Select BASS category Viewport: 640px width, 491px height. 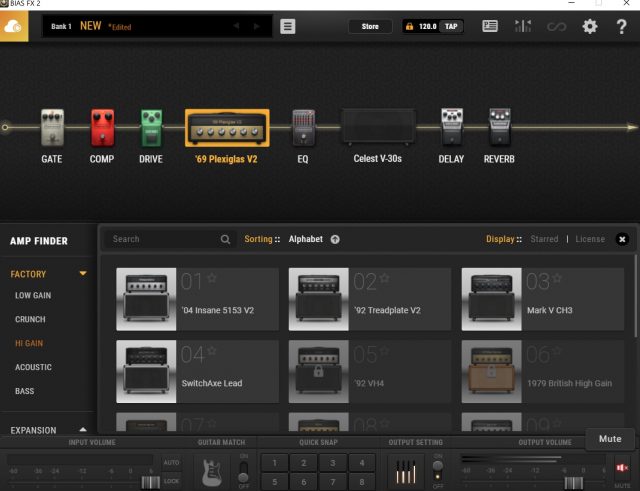[x=24, y=391]
